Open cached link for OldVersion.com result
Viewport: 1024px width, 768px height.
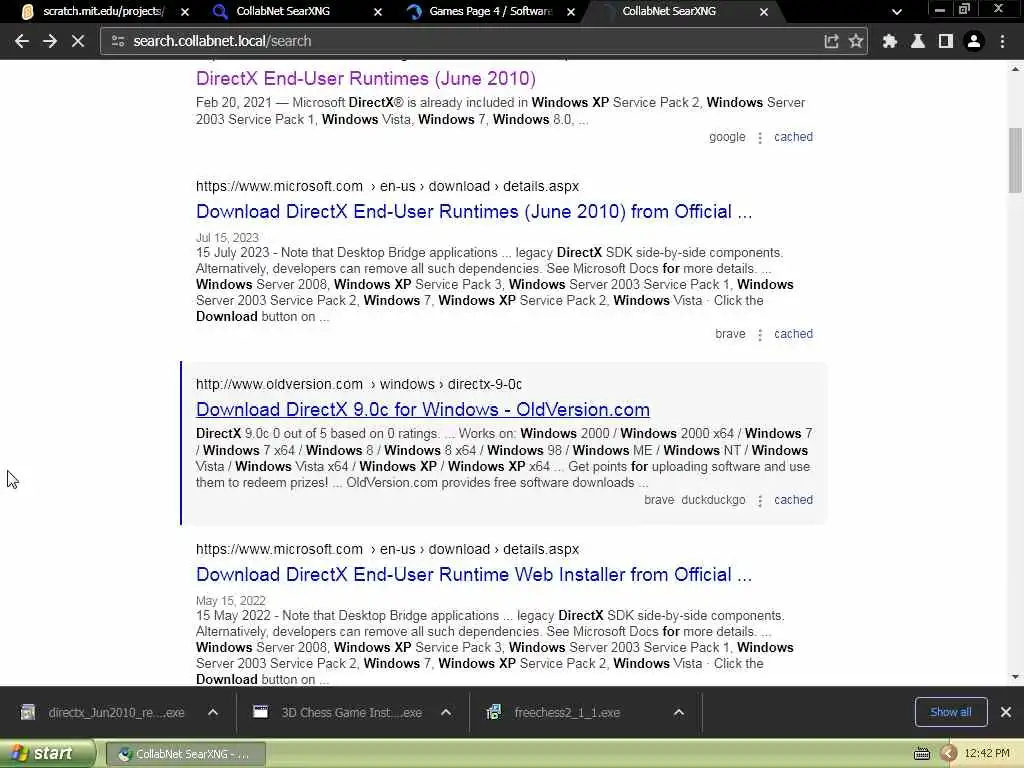tap(793, 500)
